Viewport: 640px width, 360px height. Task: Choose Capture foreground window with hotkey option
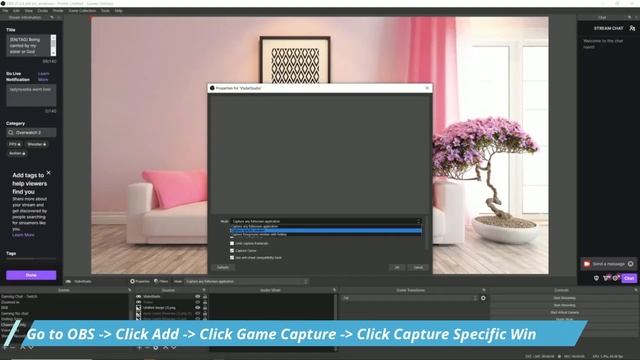click(326, 235)
